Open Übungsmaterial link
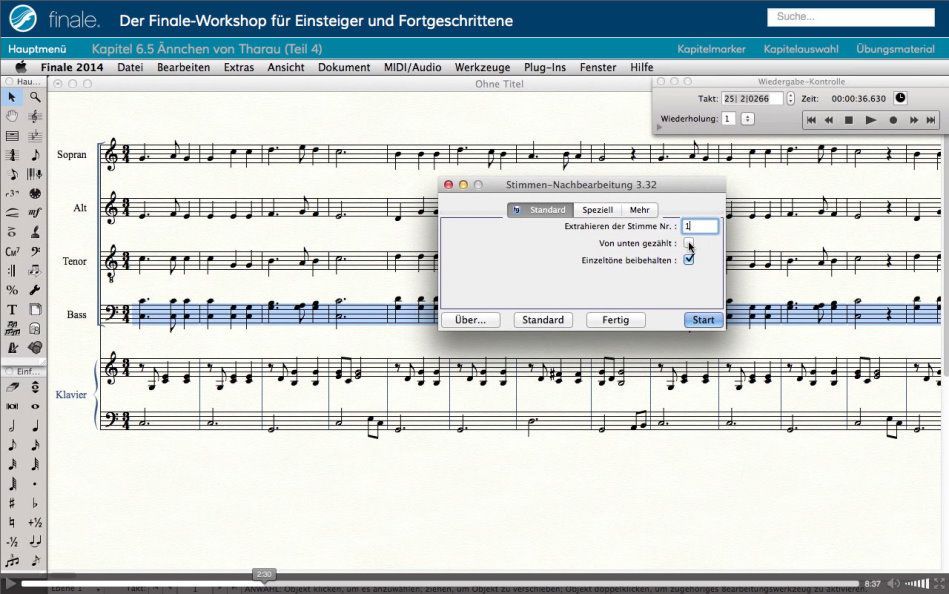949x594 pixels. pyautogui.click(x=895, y=49)
